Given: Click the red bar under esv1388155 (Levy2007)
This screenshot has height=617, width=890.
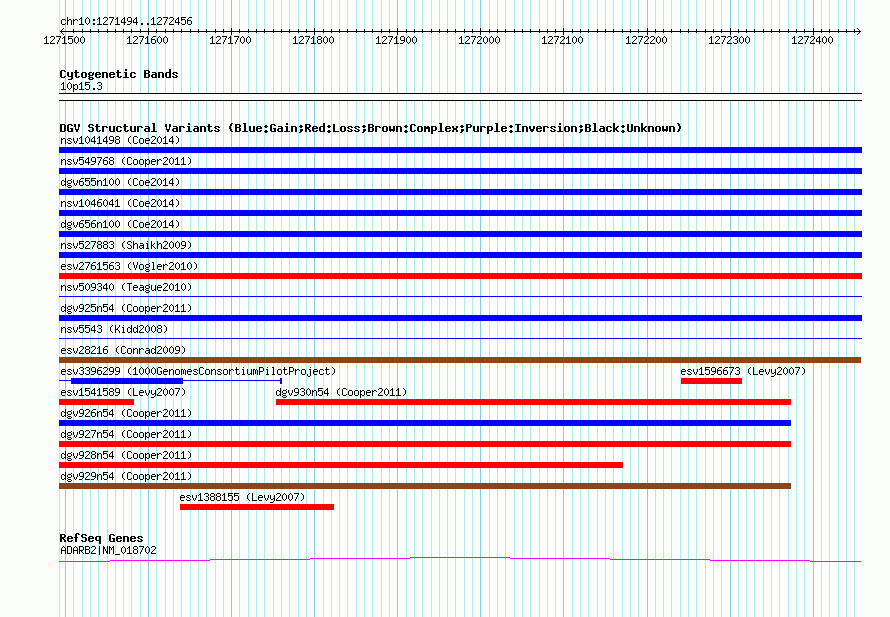Looking at the screenshot, I should point(257,507).
